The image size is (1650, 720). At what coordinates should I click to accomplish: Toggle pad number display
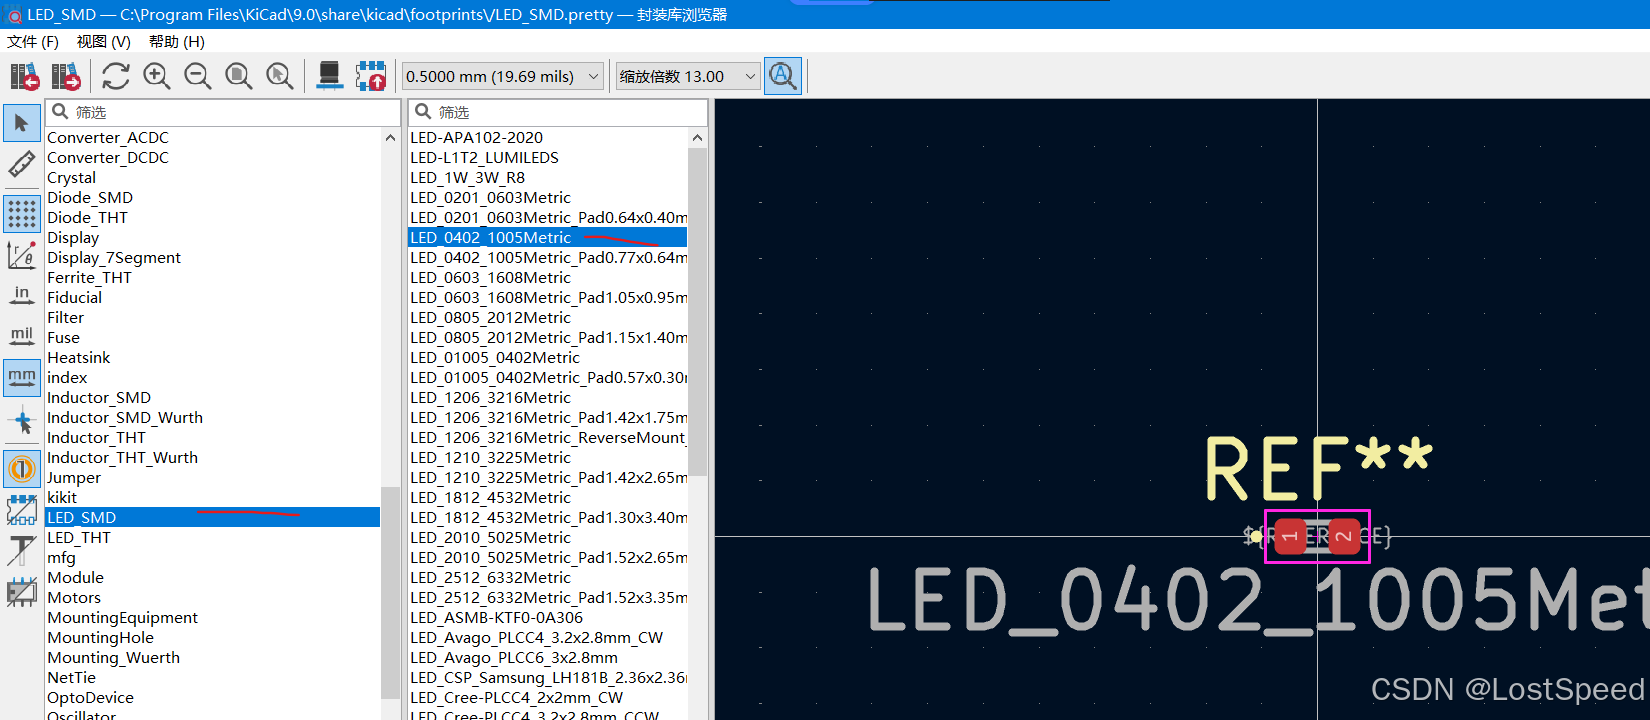22,468
